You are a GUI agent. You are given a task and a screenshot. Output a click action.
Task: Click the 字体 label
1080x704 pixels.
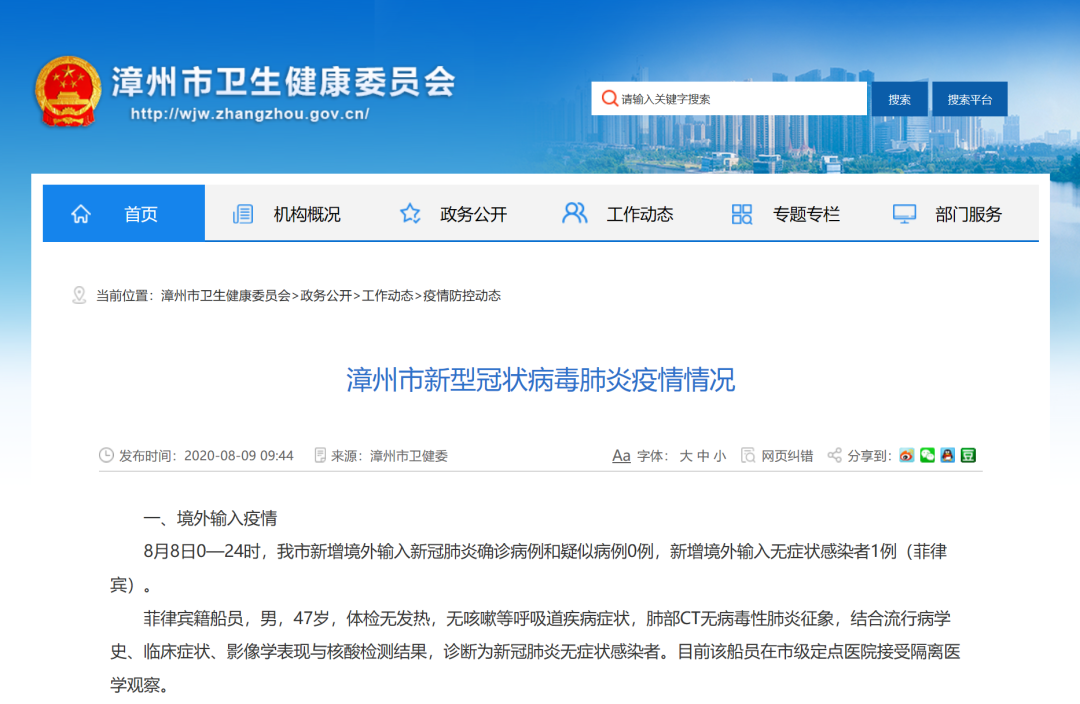pos(653,456)
